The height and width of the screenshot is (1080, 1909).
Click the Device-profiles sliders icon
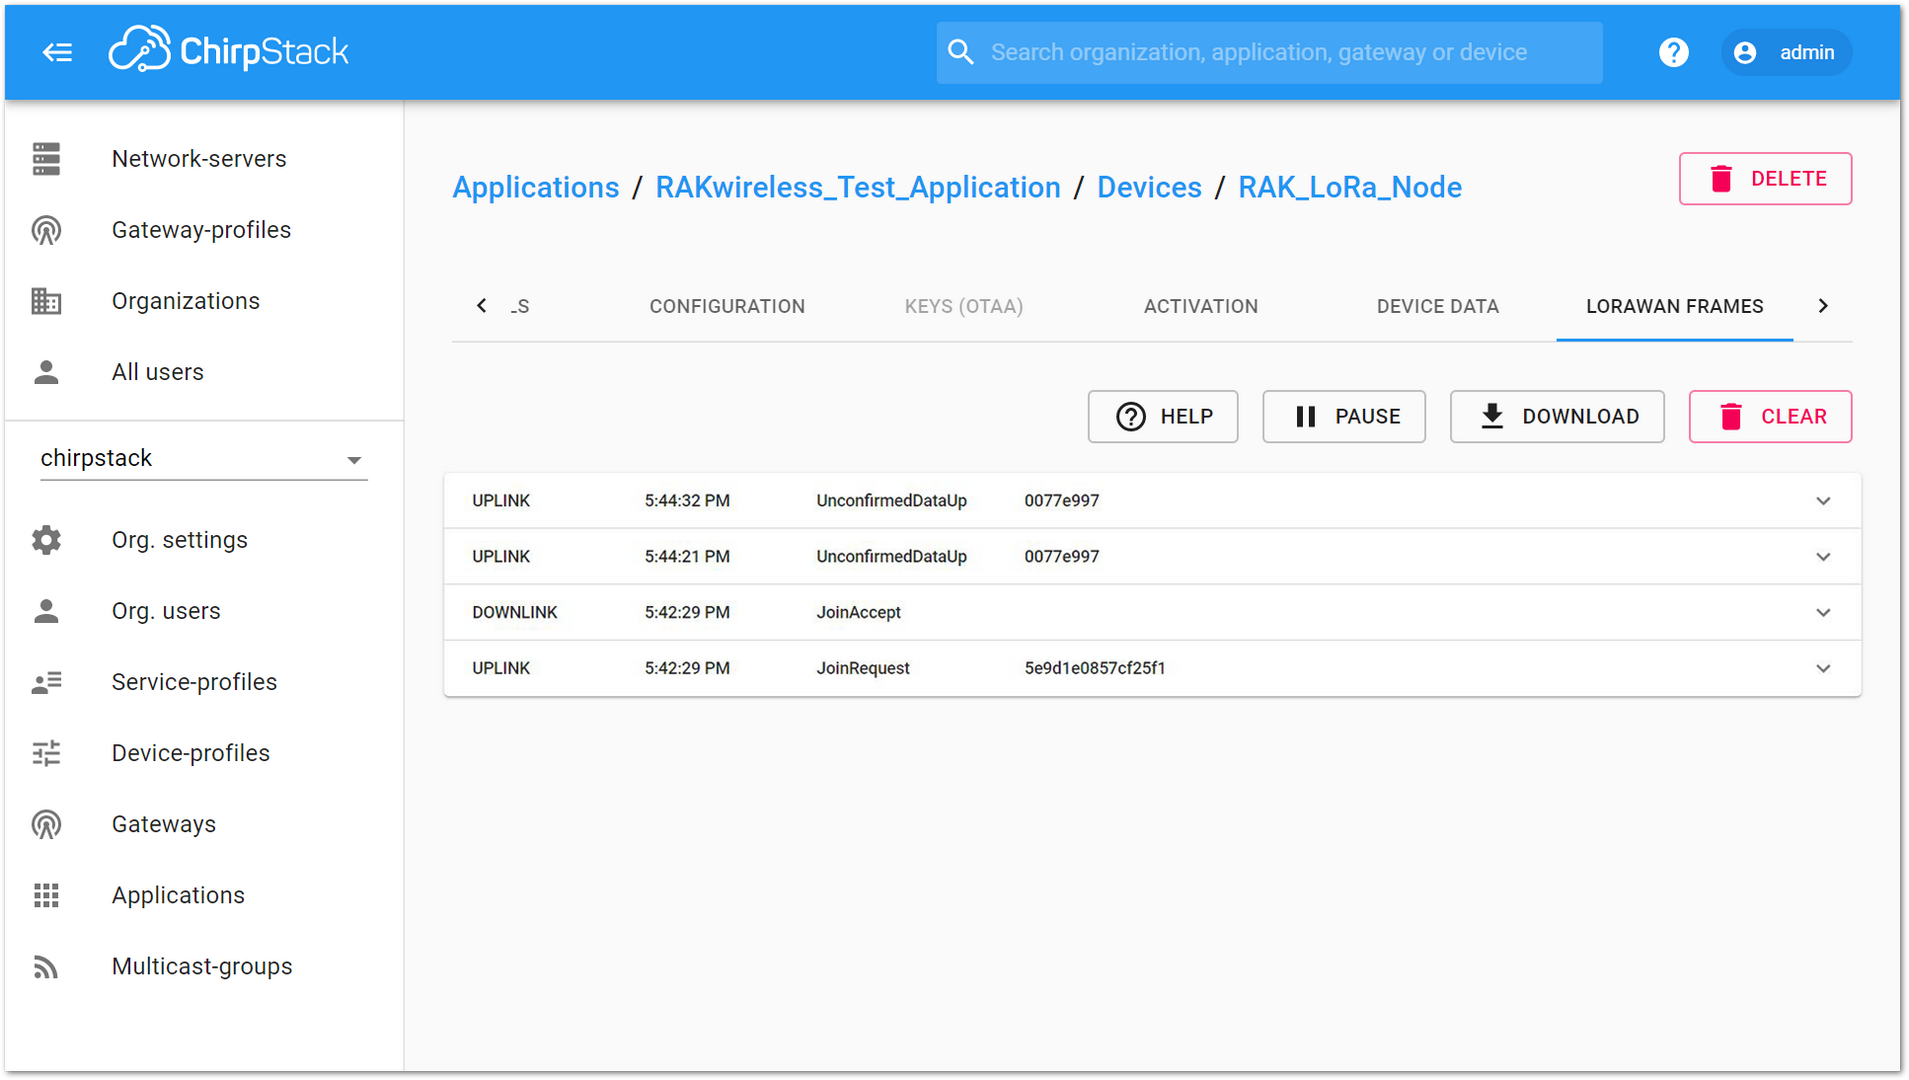(46, 753)
